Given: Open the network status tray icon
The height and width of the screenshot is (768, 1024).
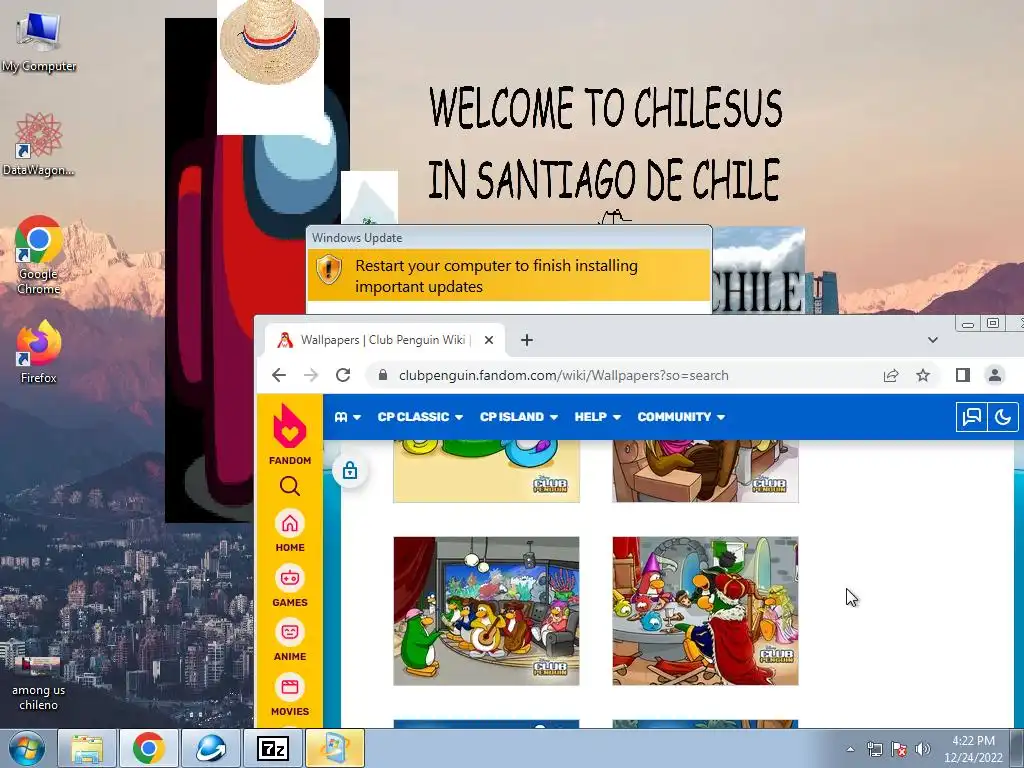Looking at the screenshot, I should tap(874, 749).
